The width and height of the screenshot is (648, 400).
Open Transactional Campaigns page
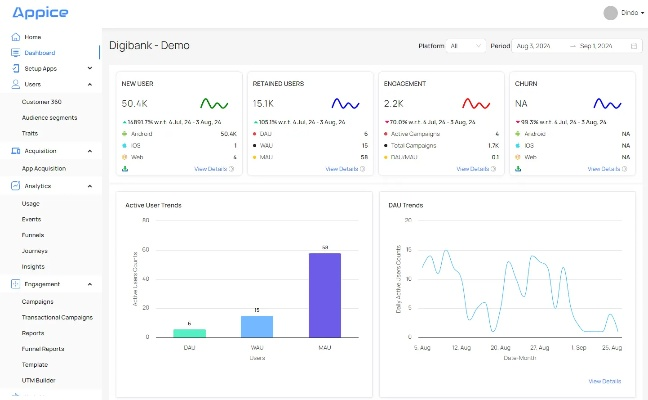pos(57,317)
